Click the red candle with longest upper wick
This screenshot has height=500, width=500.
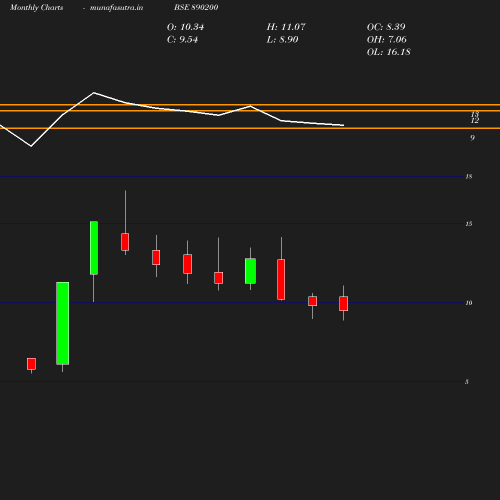point(125,242)
